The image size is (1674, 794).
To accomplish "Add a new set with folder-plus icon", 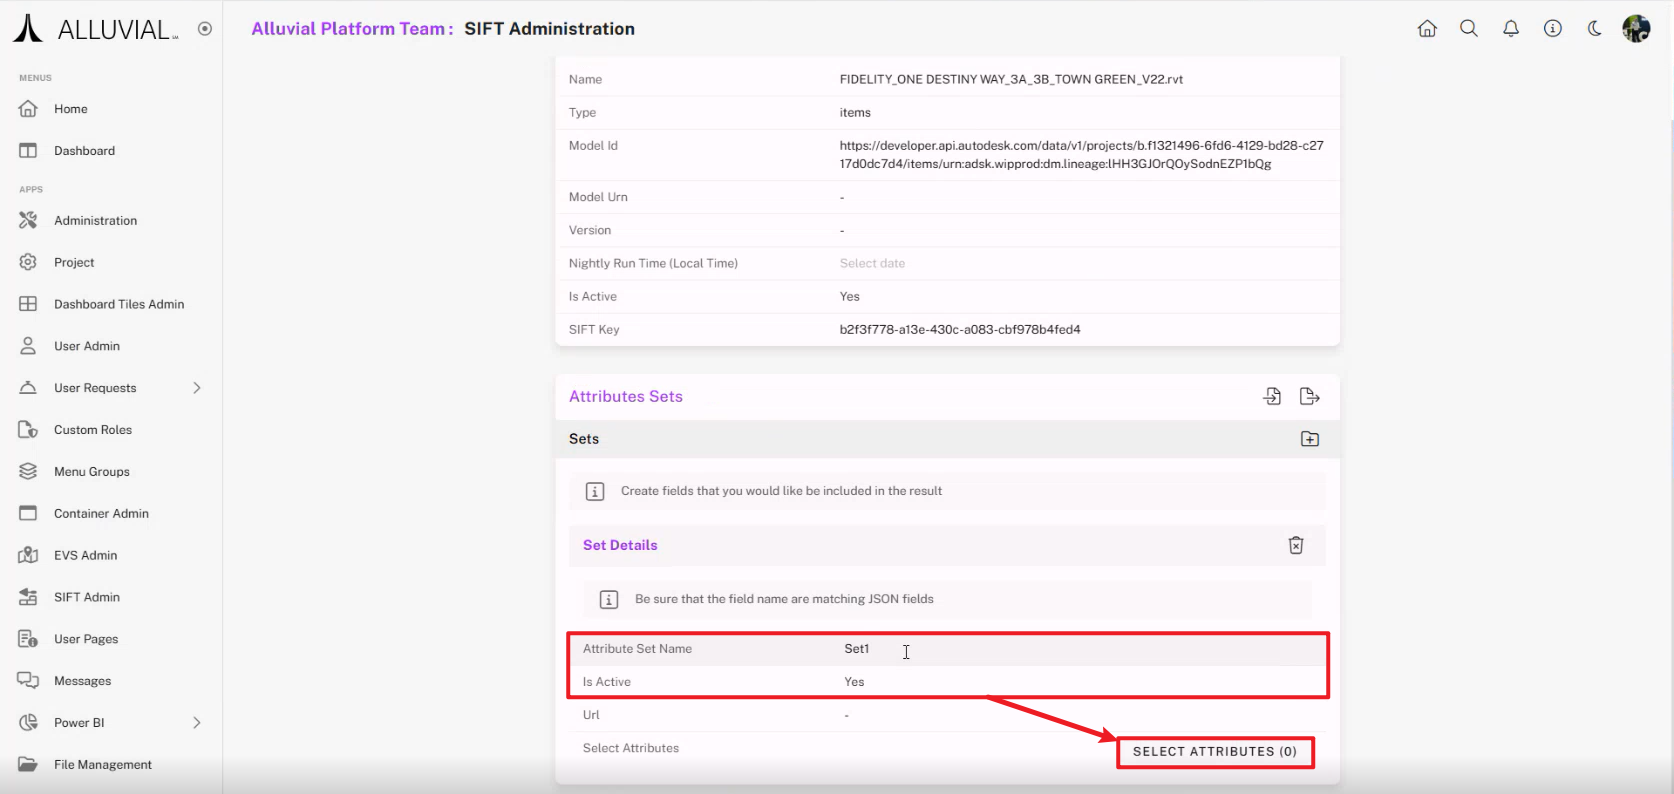I will 1309,439.
